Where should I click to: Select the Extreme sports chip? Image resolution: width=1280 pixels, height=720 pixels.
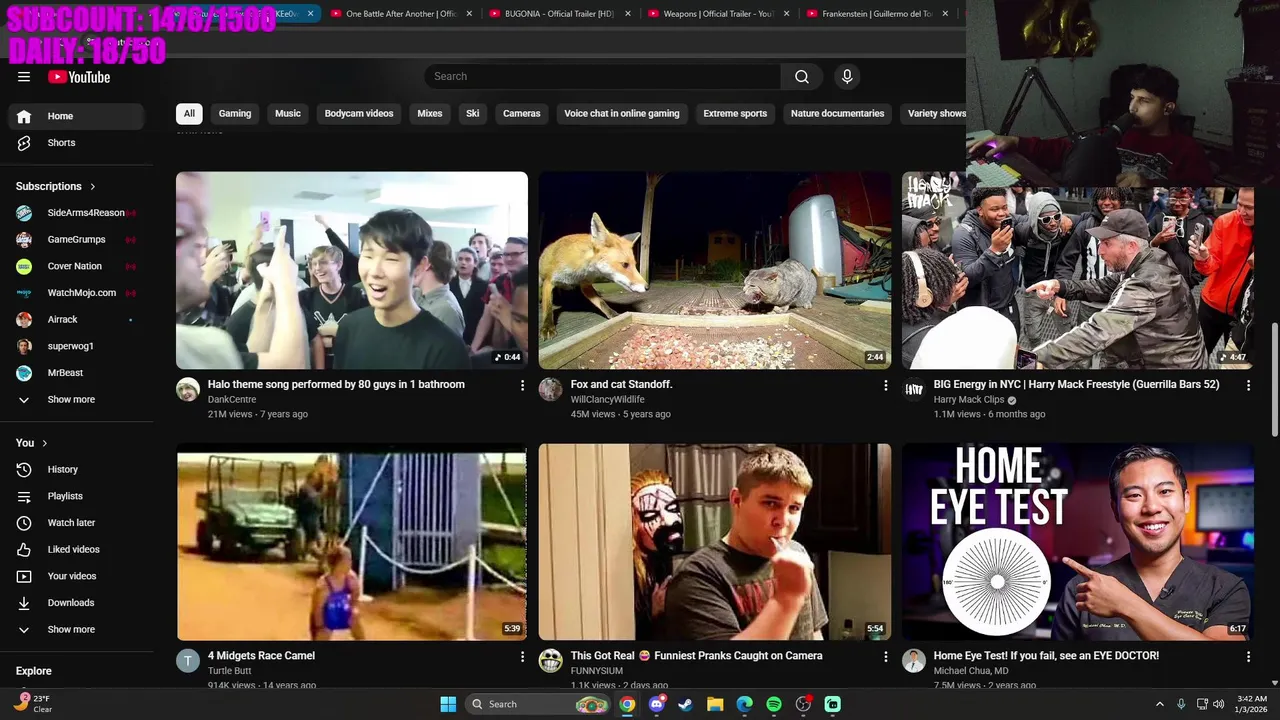[x=735, y=114]
